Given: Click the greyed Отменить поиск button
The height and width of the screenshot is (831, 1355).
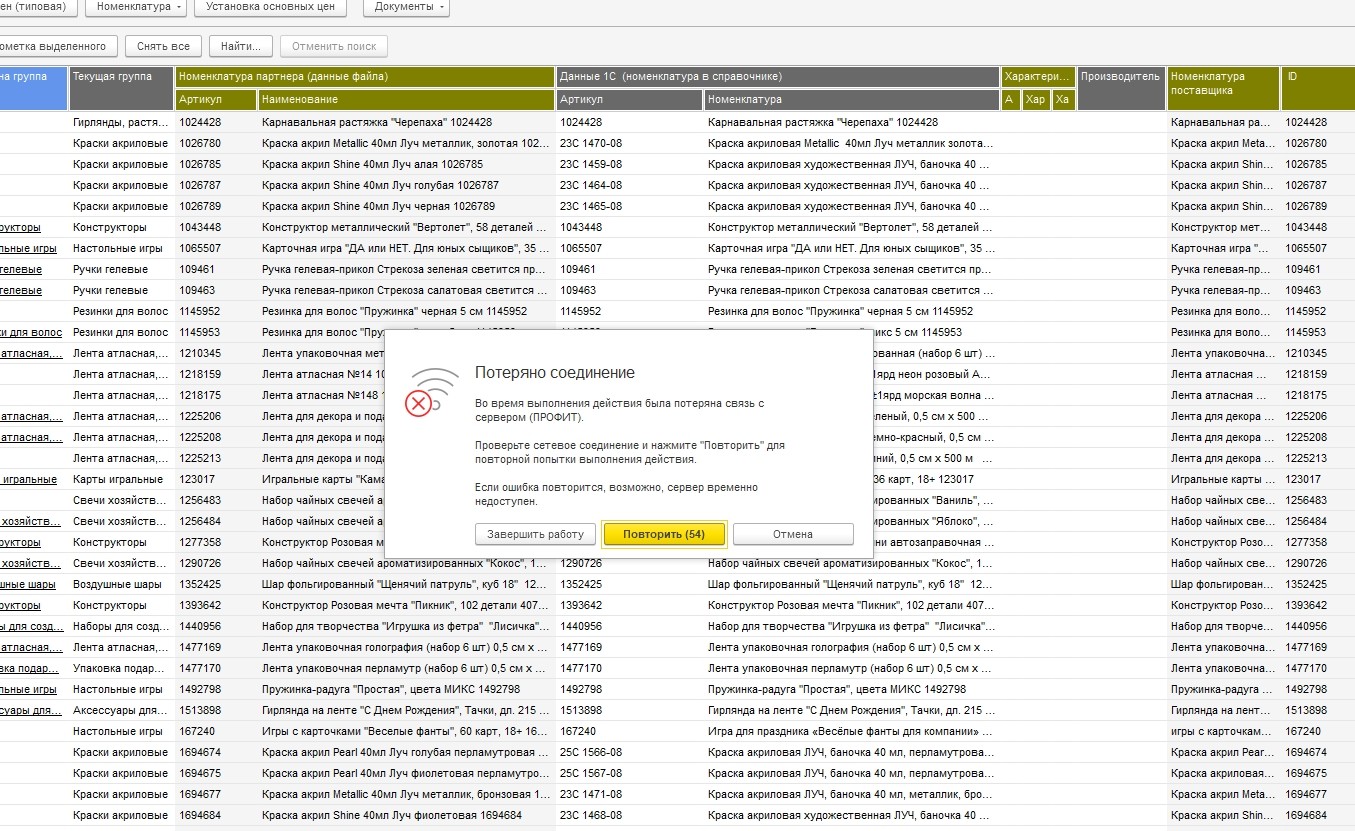Looking at the screenshot, I should click(x=334, y=46).
